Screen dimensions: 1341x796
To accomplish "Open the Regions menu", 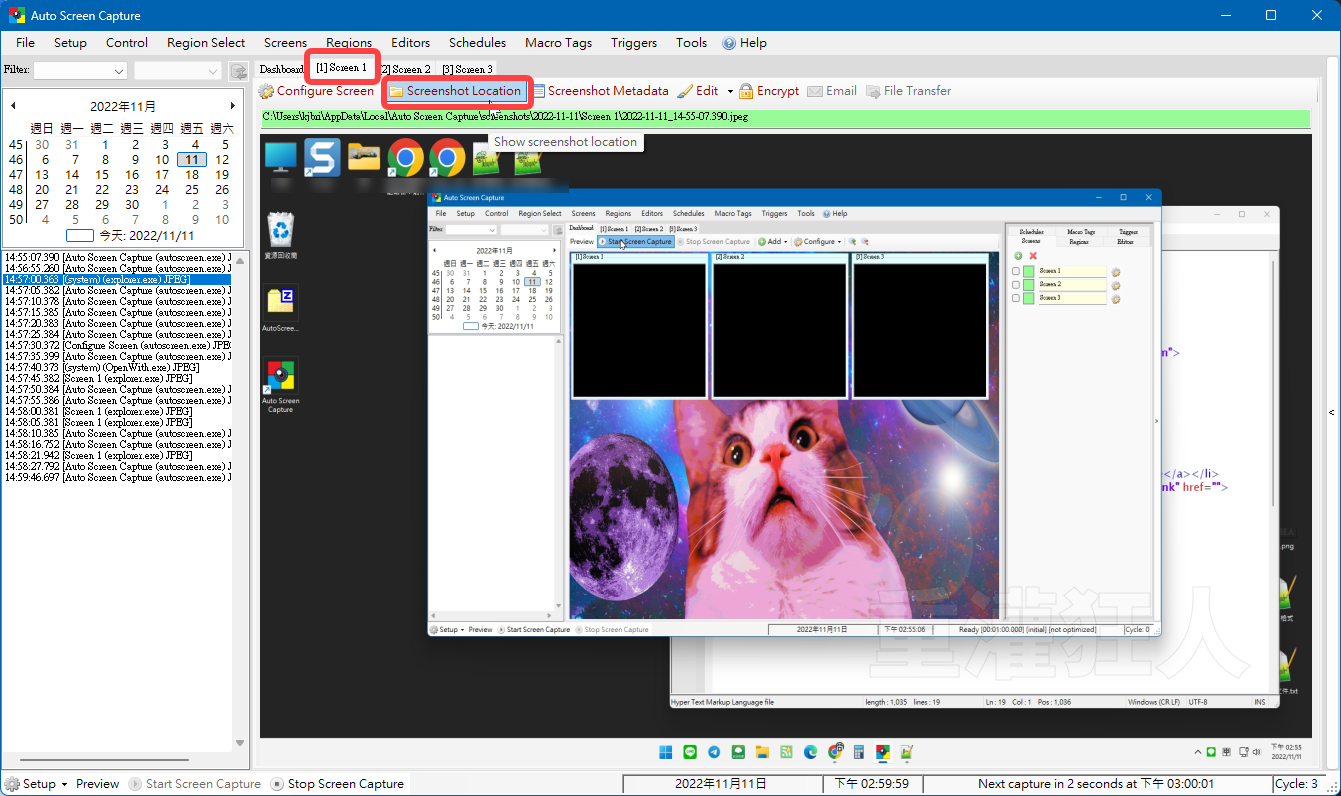I will point(349,43).
